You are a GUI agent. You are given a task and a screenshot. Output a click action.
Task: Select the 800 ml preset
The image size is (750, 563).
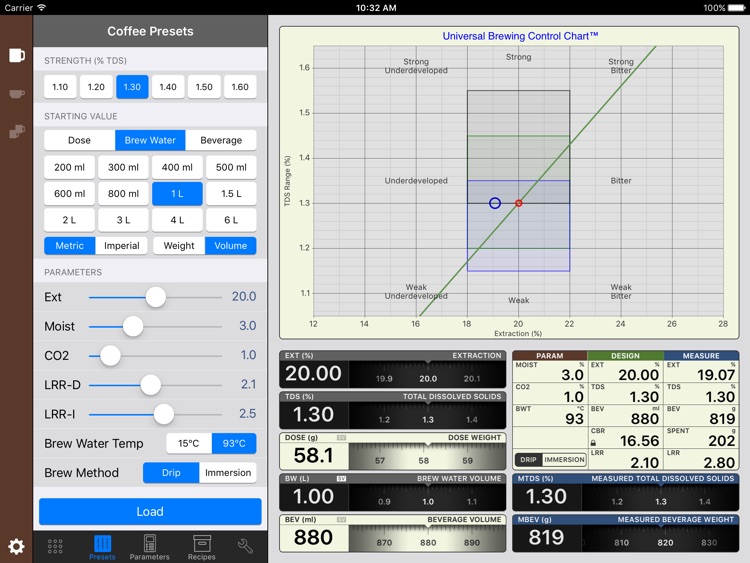pyautogui.click(x=123, y=194)
